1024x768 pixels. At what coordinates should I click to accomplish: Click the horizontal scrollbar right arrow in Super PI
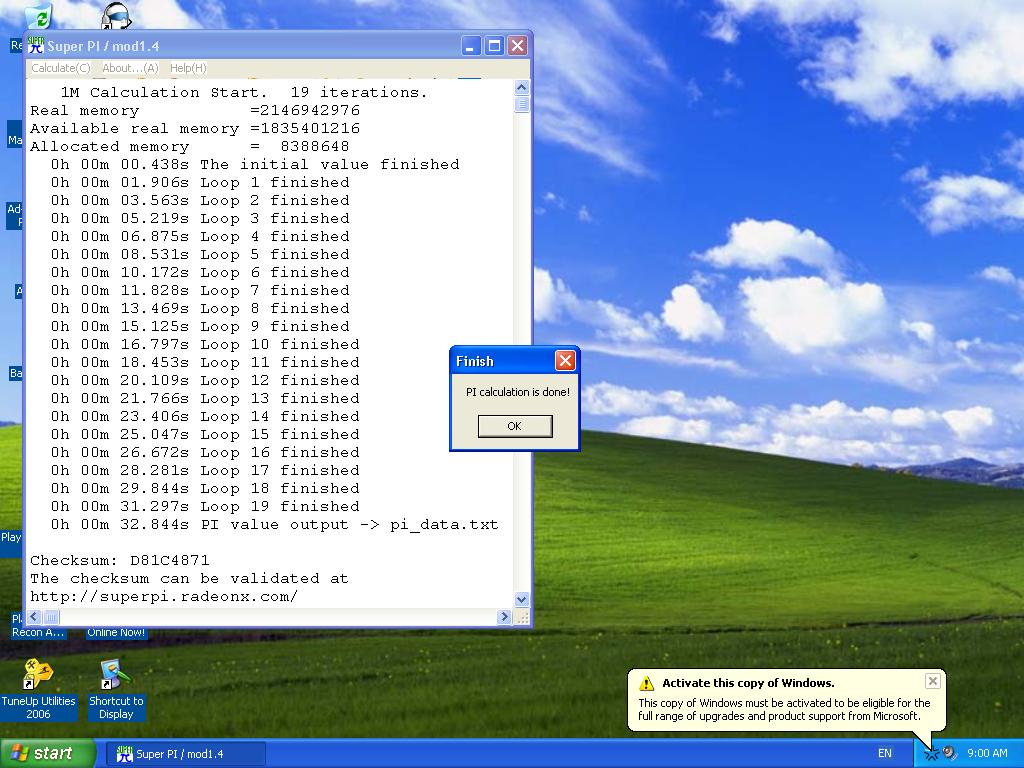pos(504,616)
